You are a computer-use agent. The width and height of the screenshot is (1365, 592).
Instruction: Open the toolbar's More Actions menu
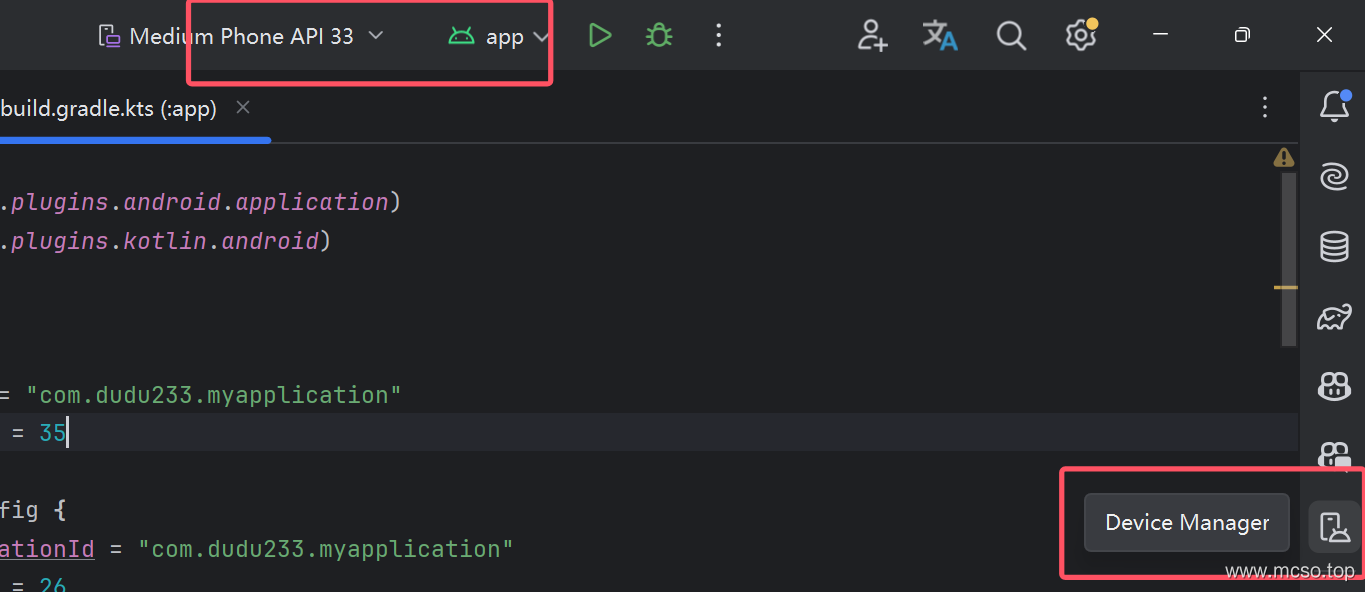click(x=718, y=36)
